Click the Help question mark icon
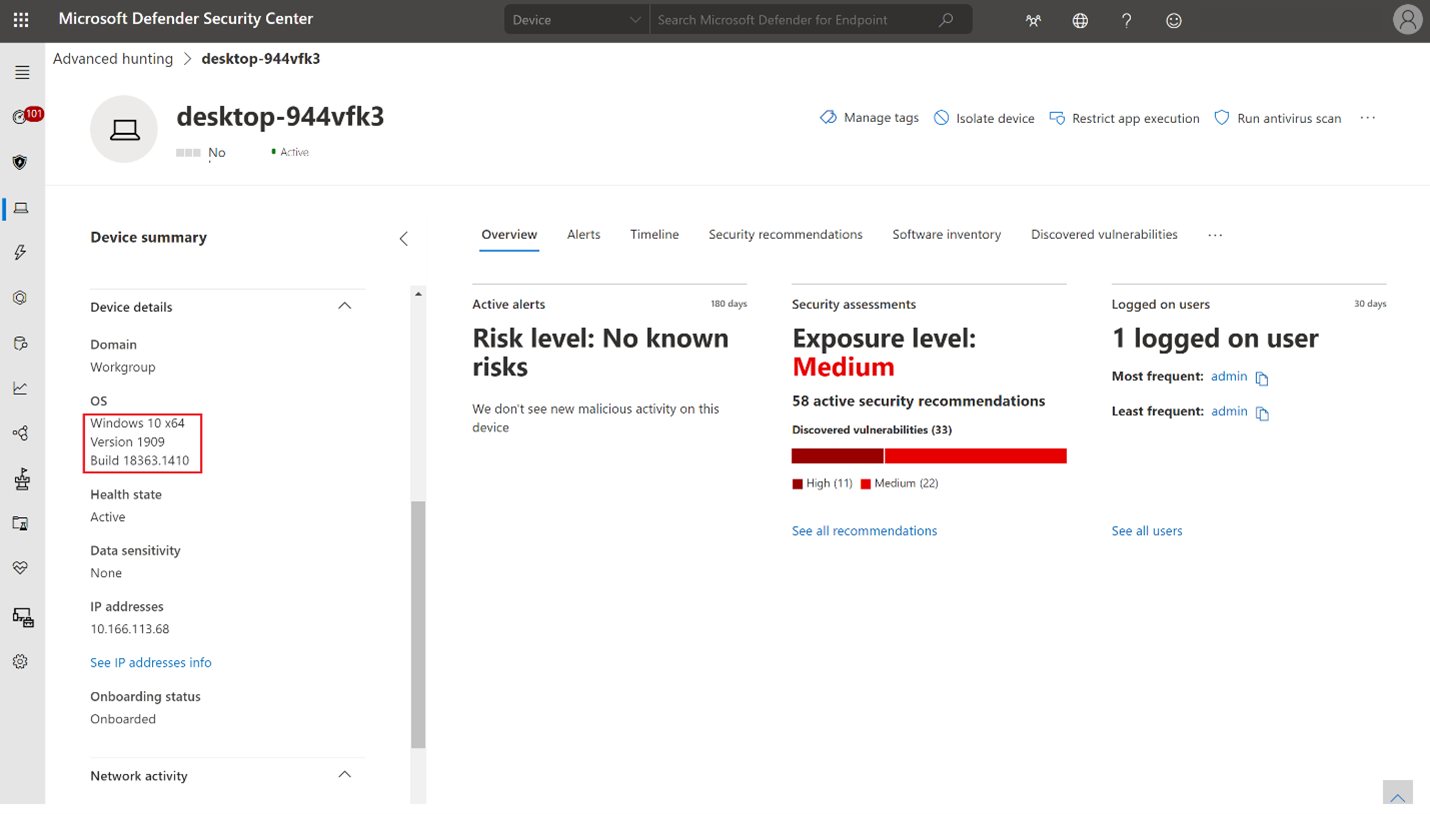This screenshot has height=814, width=1430. [x=1126, y=20]
